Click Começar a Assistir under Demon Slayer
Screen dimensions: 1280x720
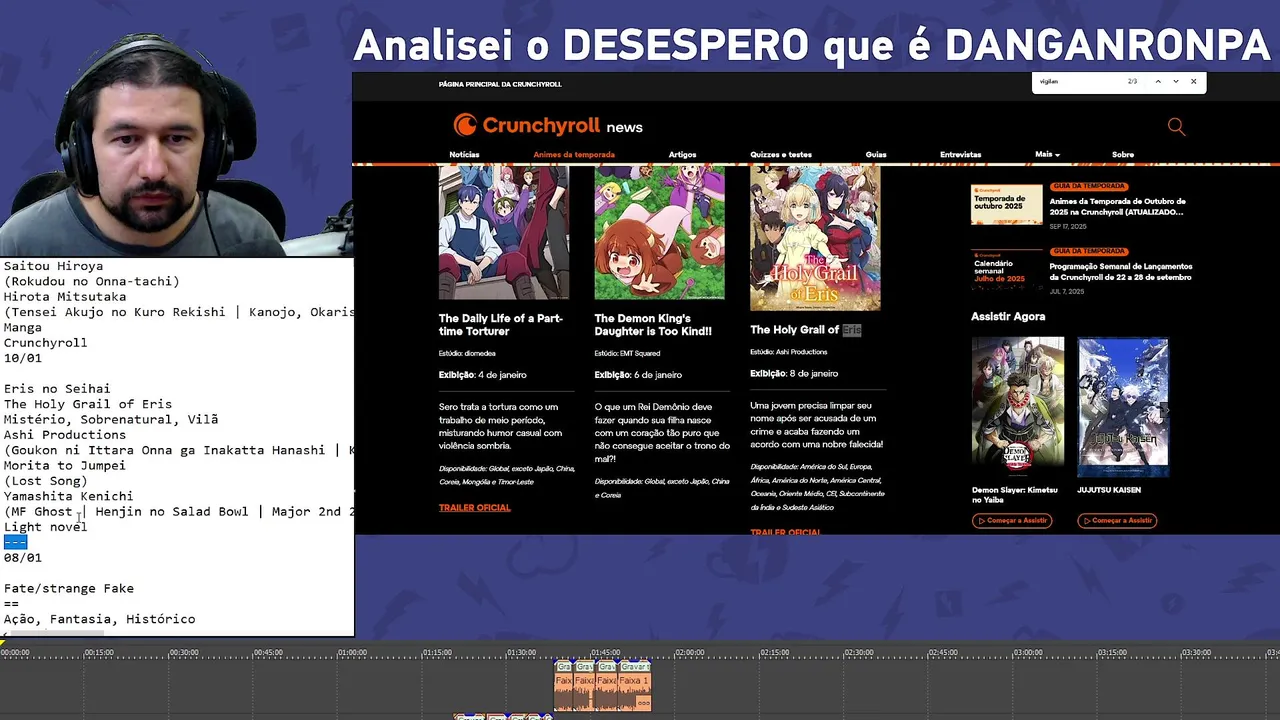1011,520
